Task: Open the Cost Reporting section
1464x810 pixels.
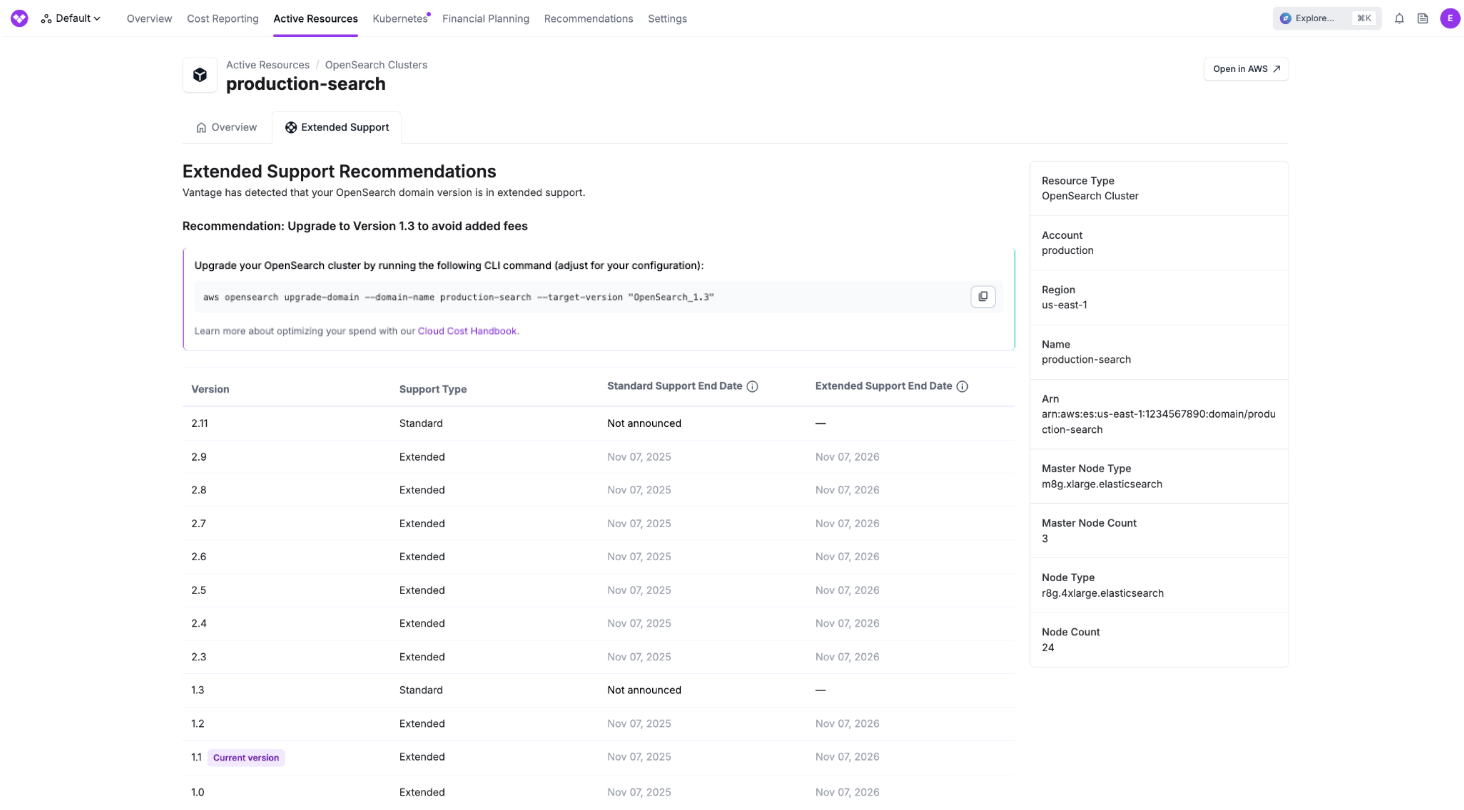Action: [x=222, y=18]
